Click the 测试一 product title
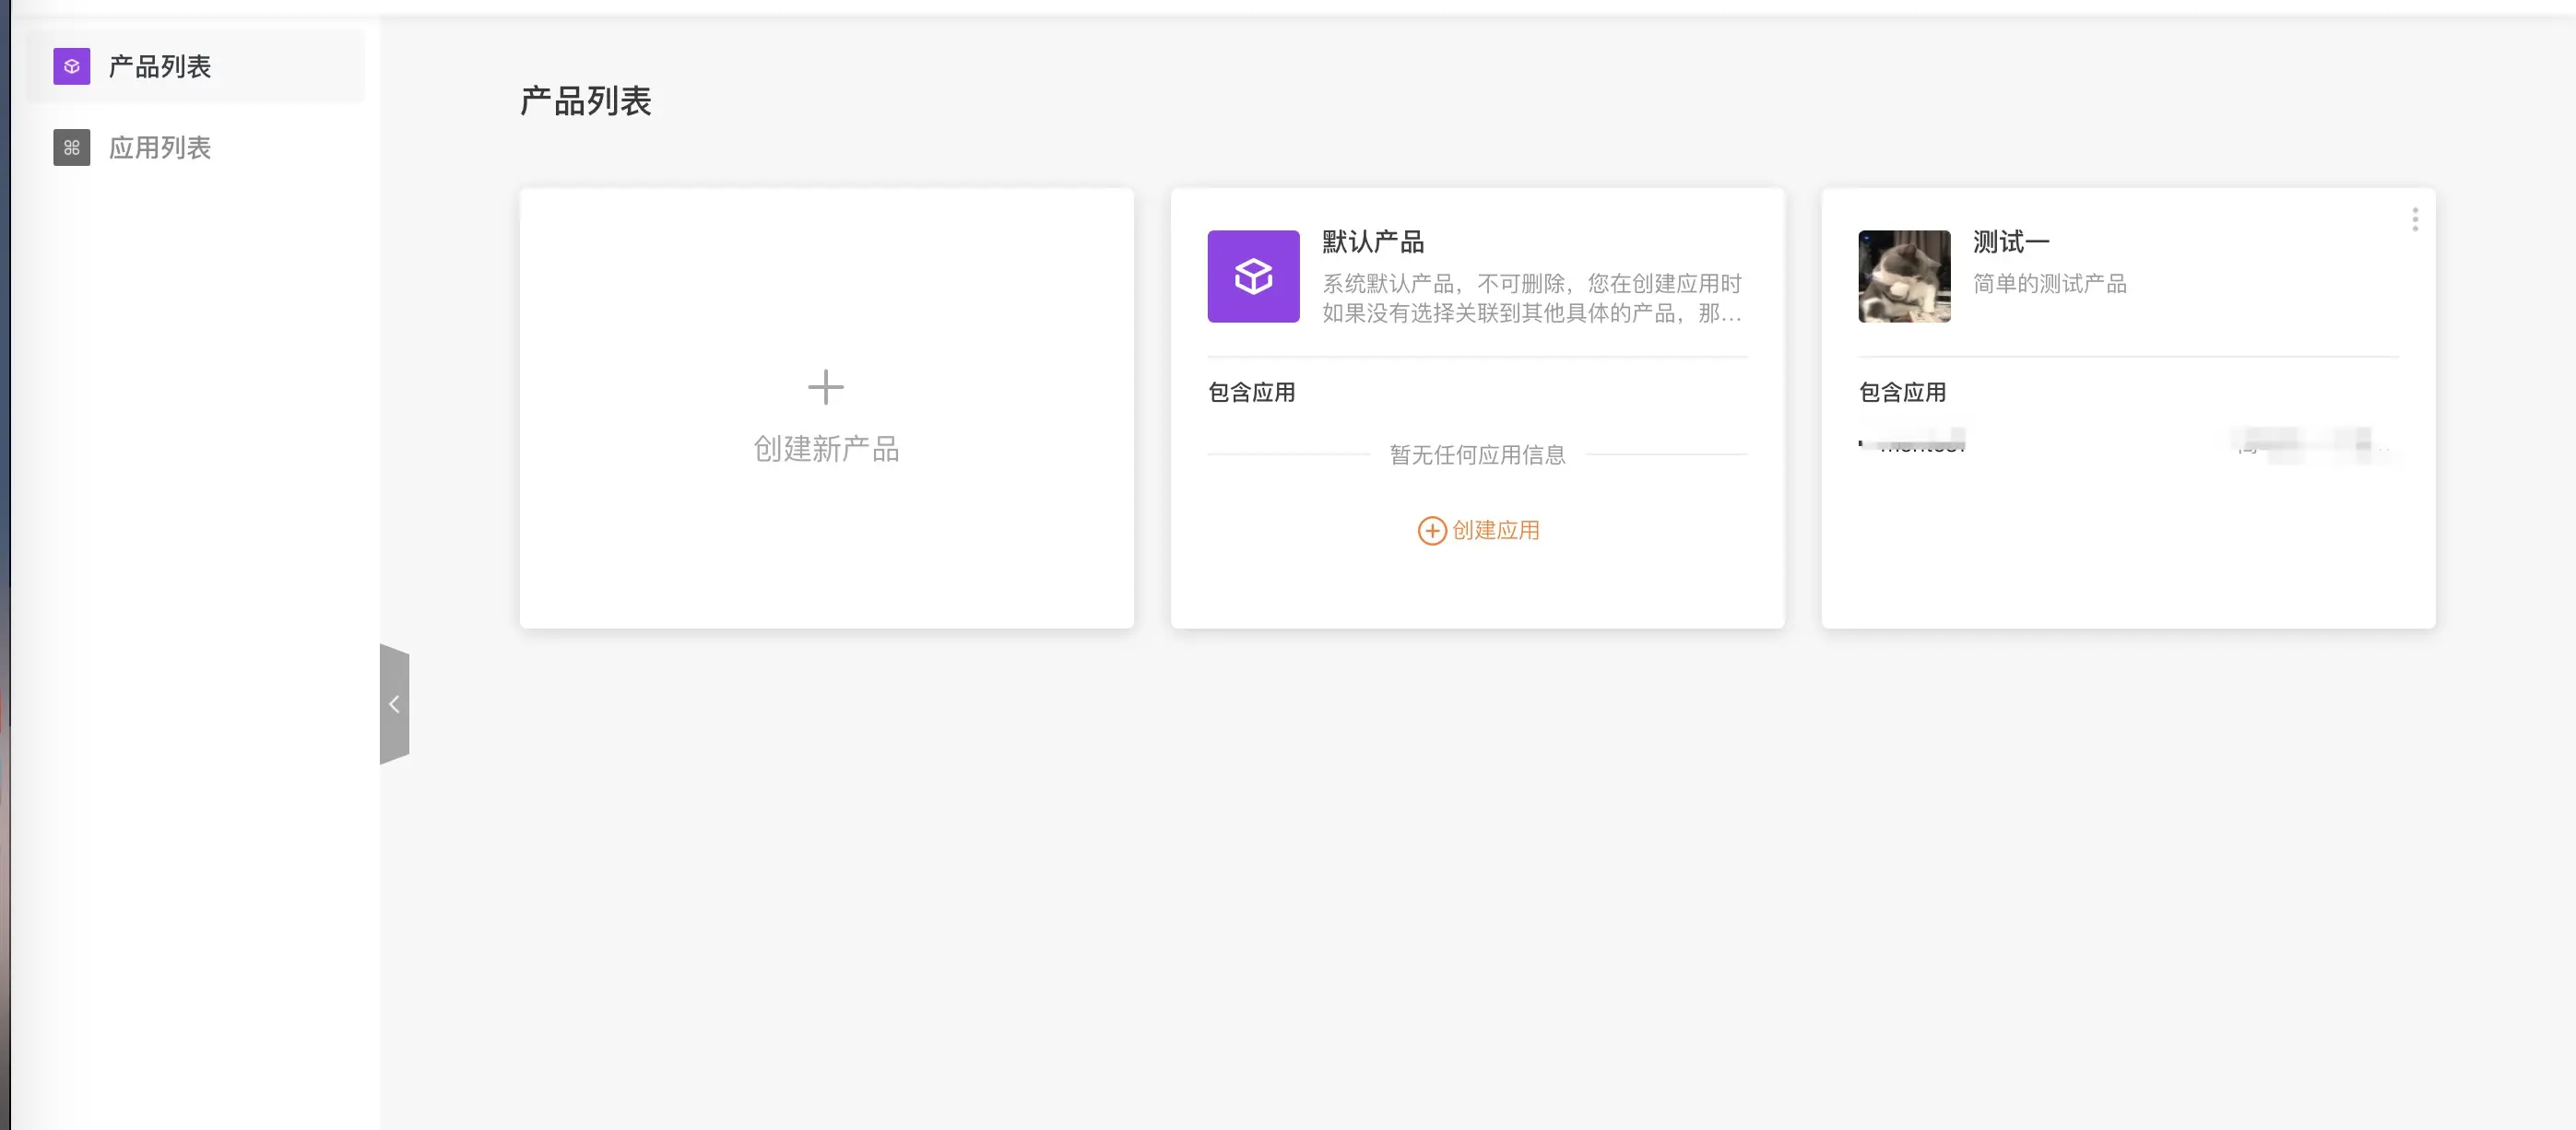 [2010, 242]
